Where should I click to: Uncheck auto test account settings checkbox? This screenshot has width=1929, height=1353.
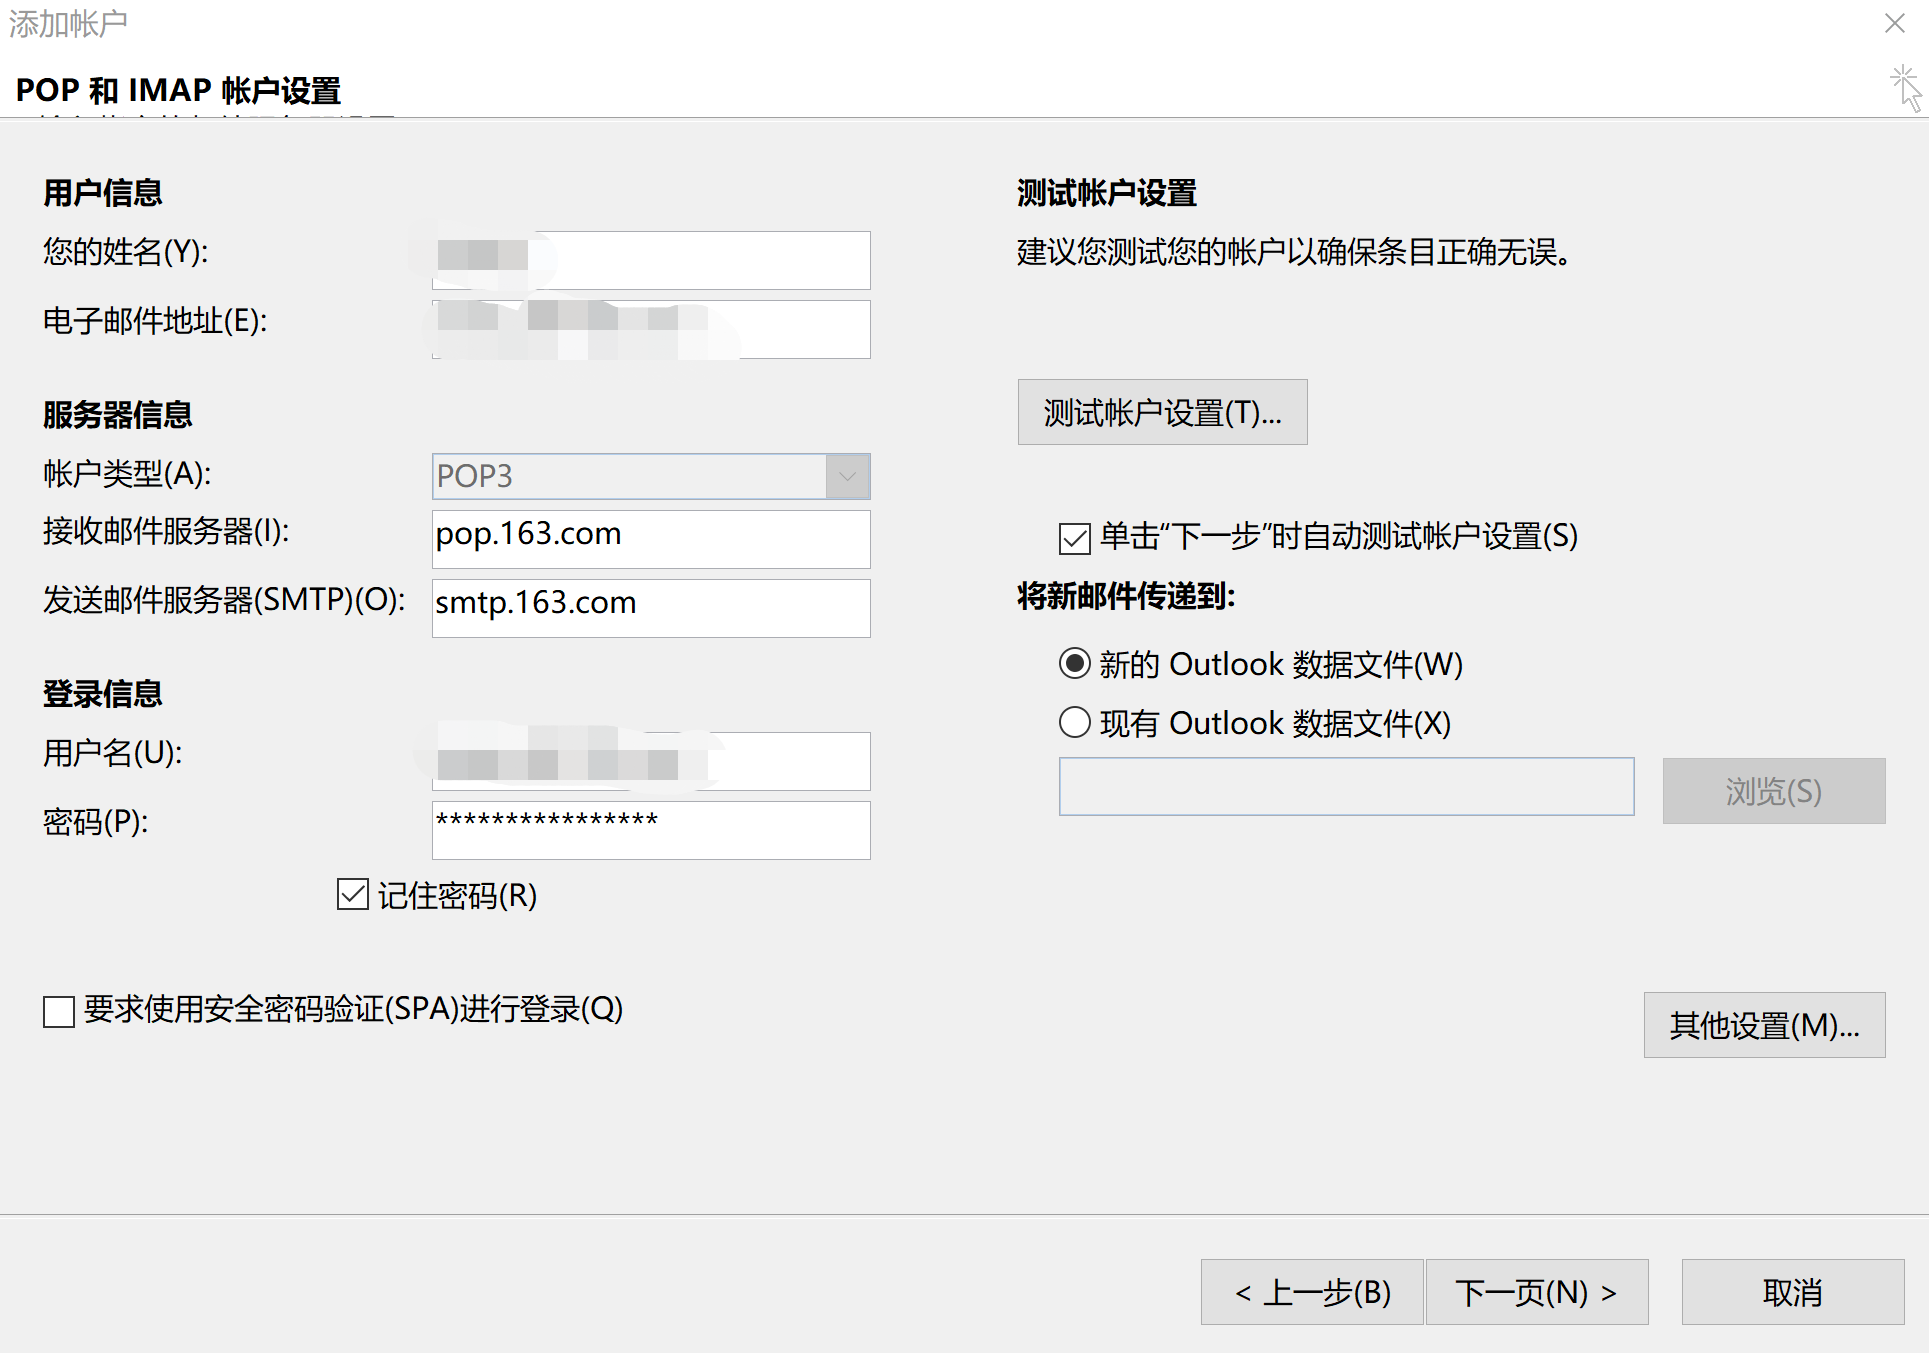[1074, 538]
